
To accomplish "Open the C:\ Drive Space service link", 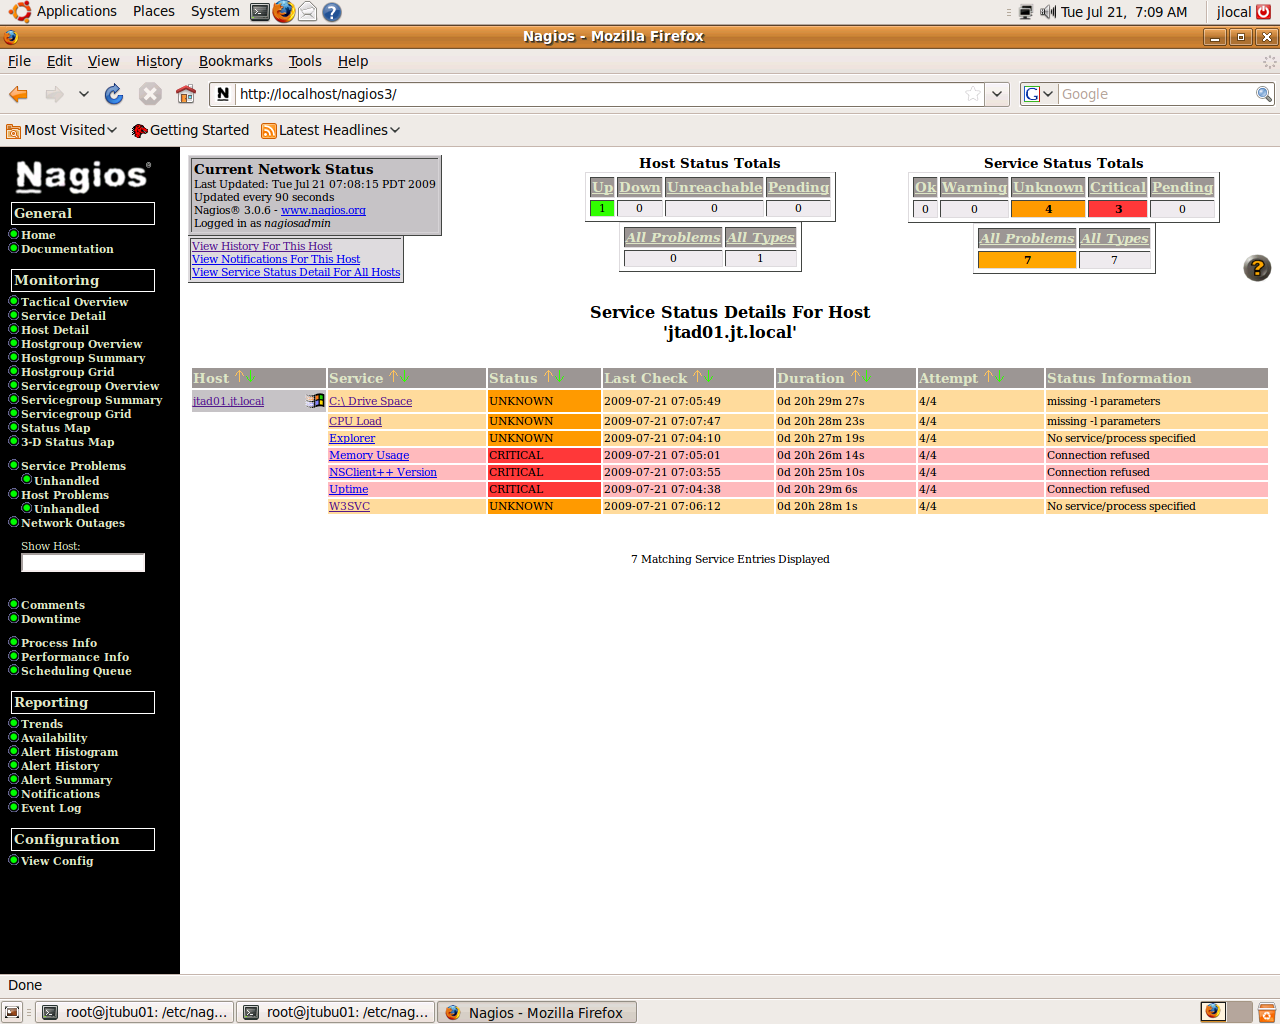I will point(370,401).
